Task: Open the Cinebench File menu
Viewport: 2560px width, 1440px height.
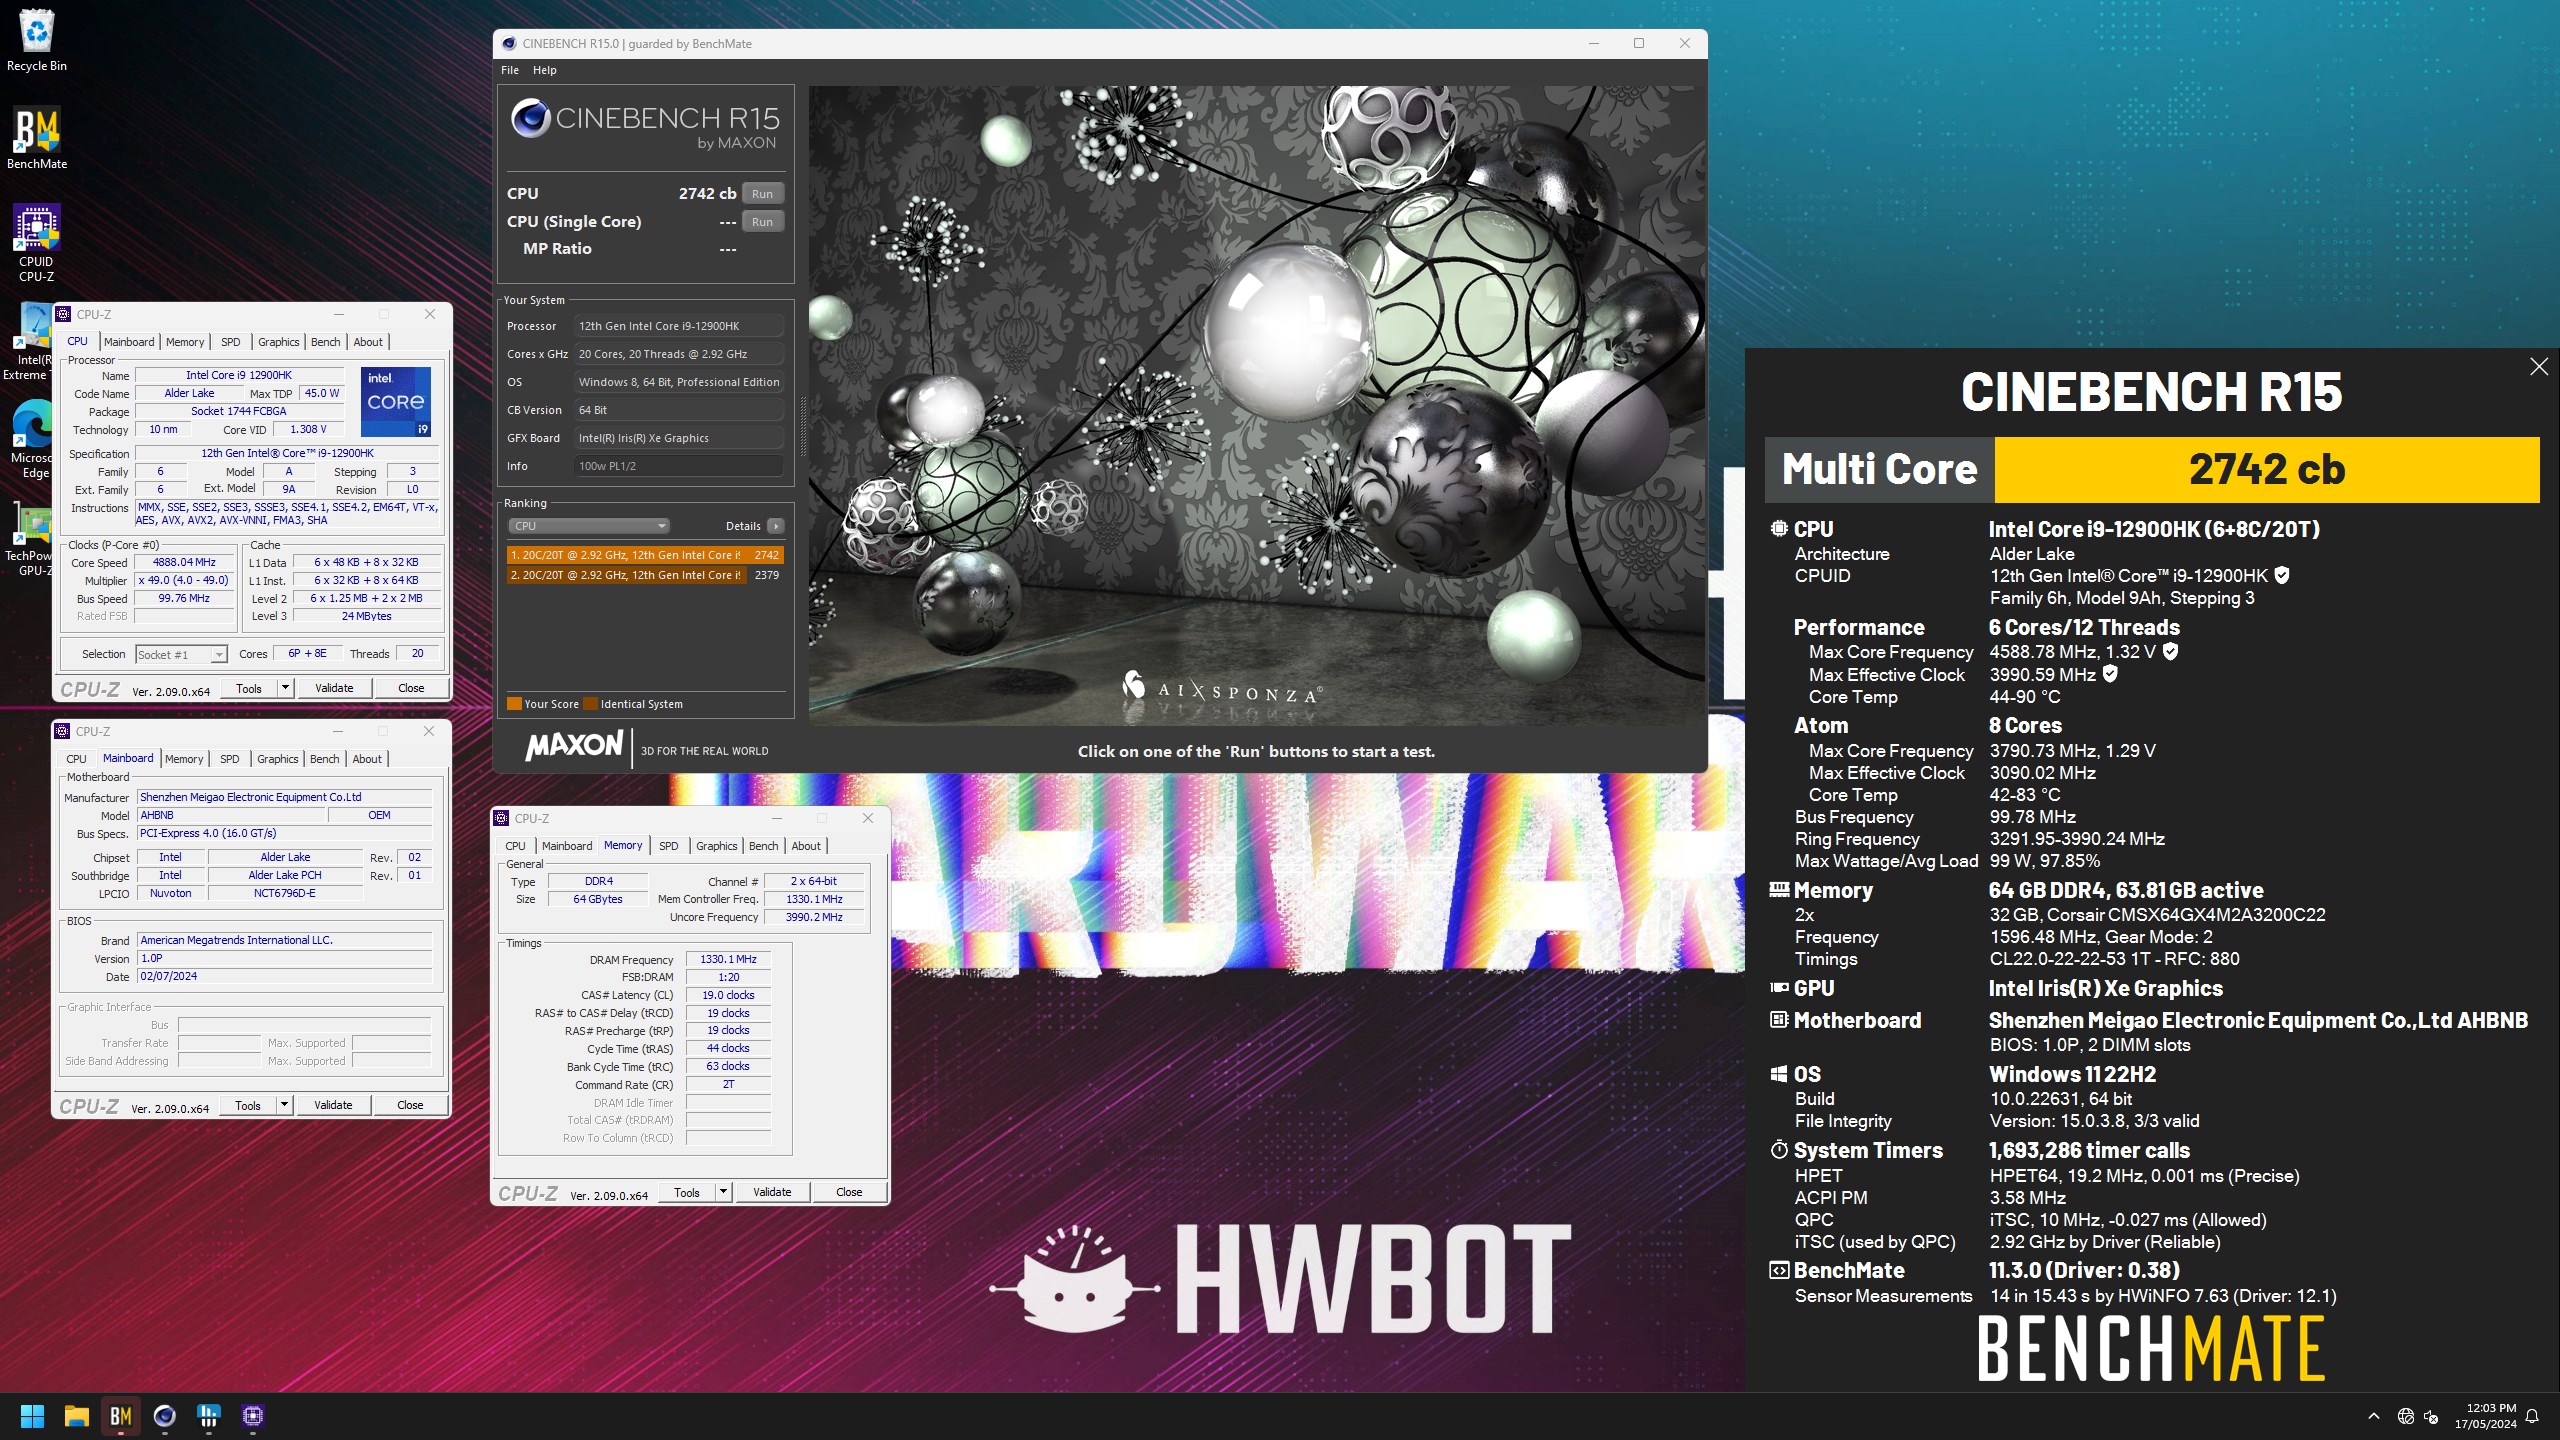Action: click(510, 70)
